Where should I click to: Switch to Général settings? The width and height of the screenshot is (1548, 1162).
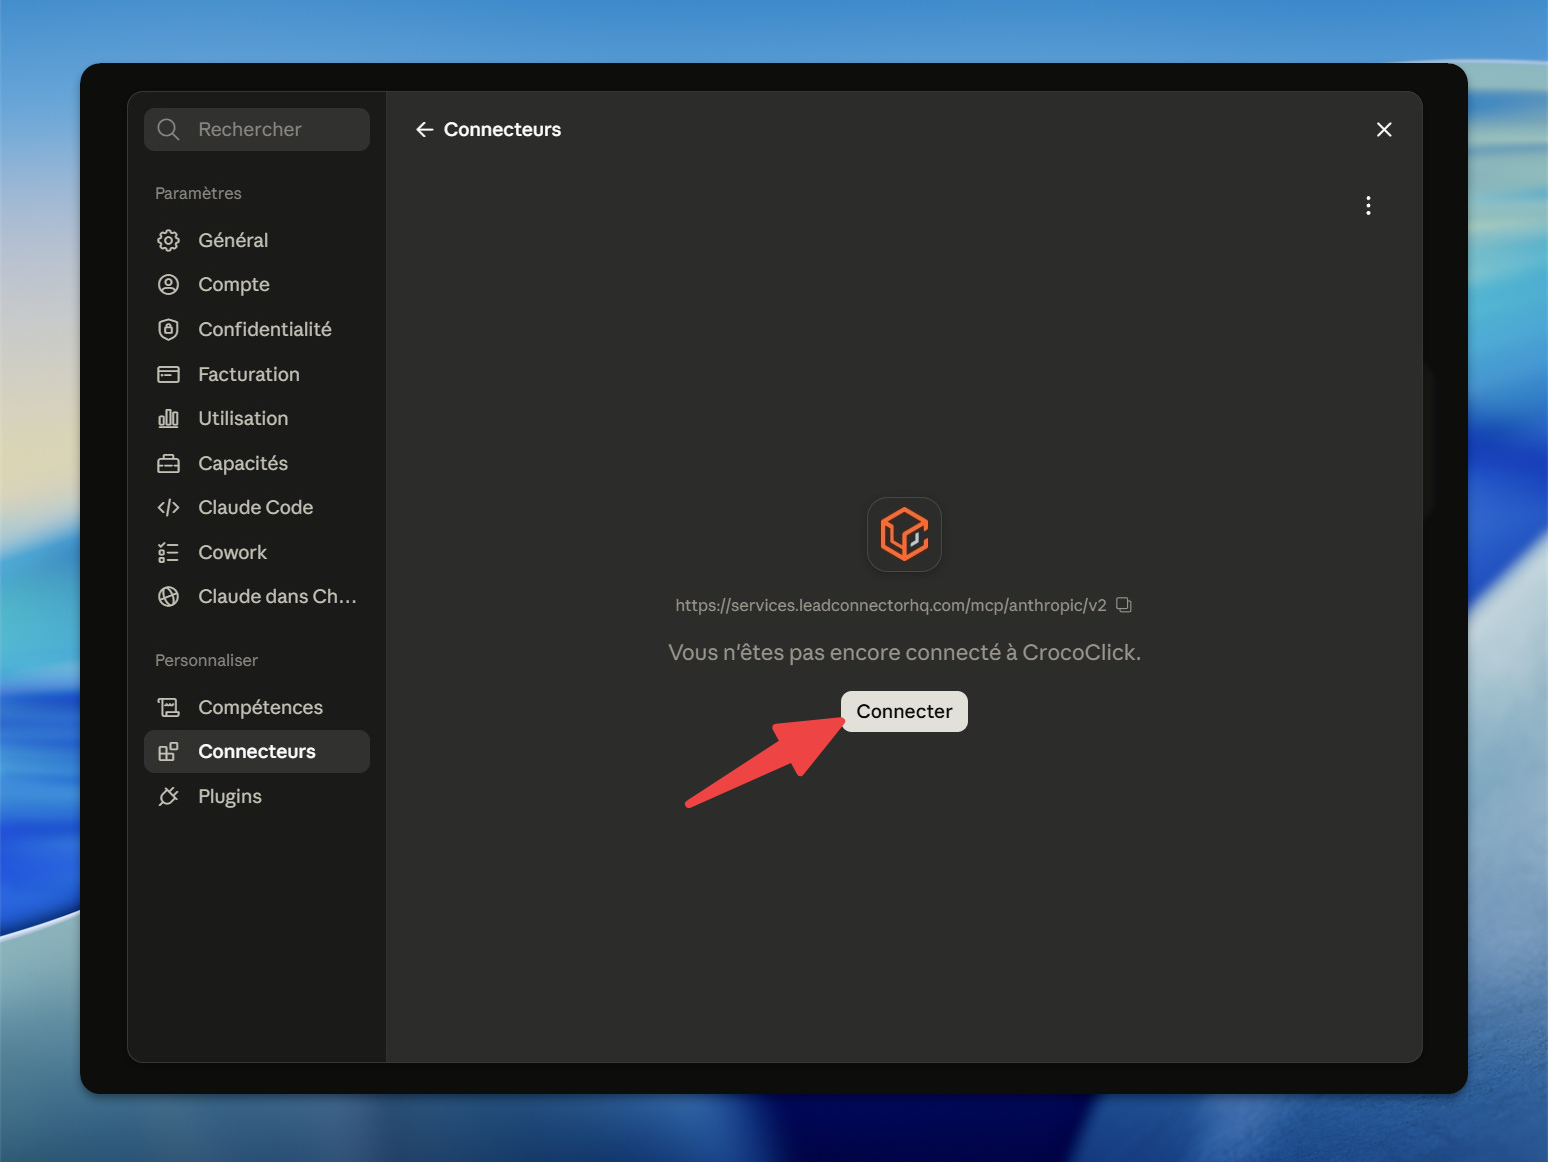pyautogui.click(x=257, y=240)
